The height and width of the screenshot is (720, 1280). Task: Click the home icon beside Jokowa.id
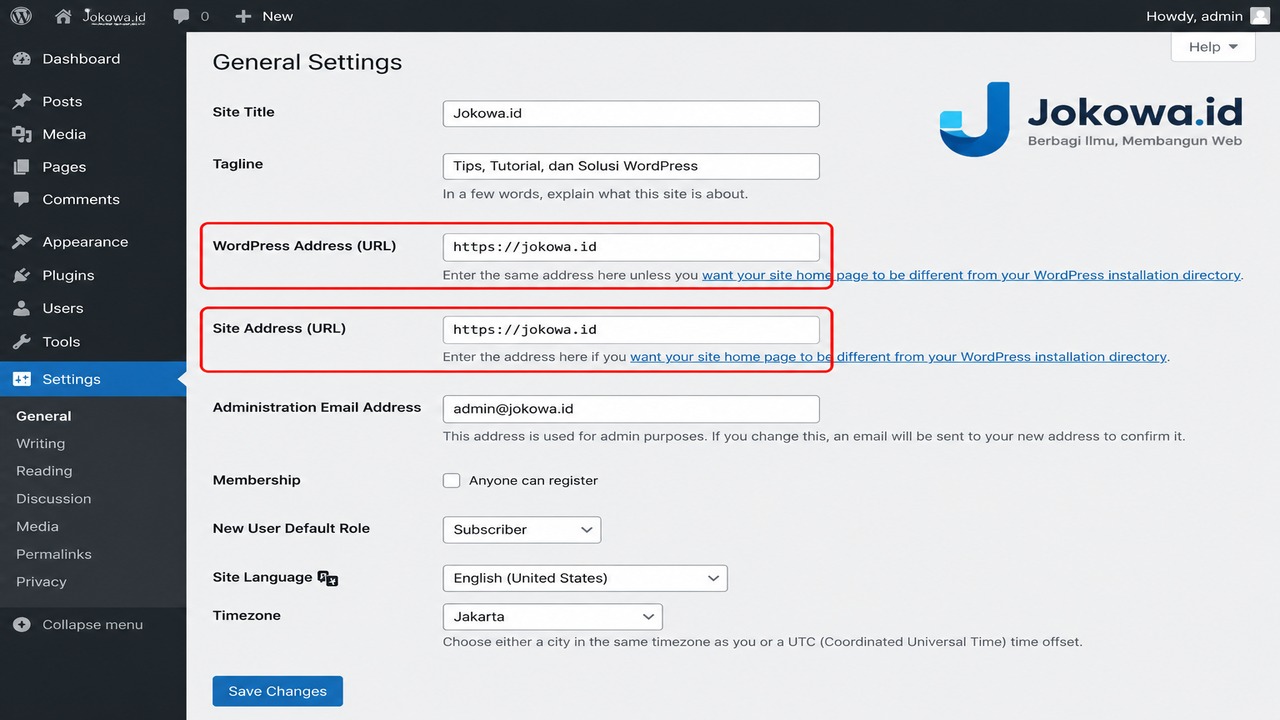(x=63, y=16)
